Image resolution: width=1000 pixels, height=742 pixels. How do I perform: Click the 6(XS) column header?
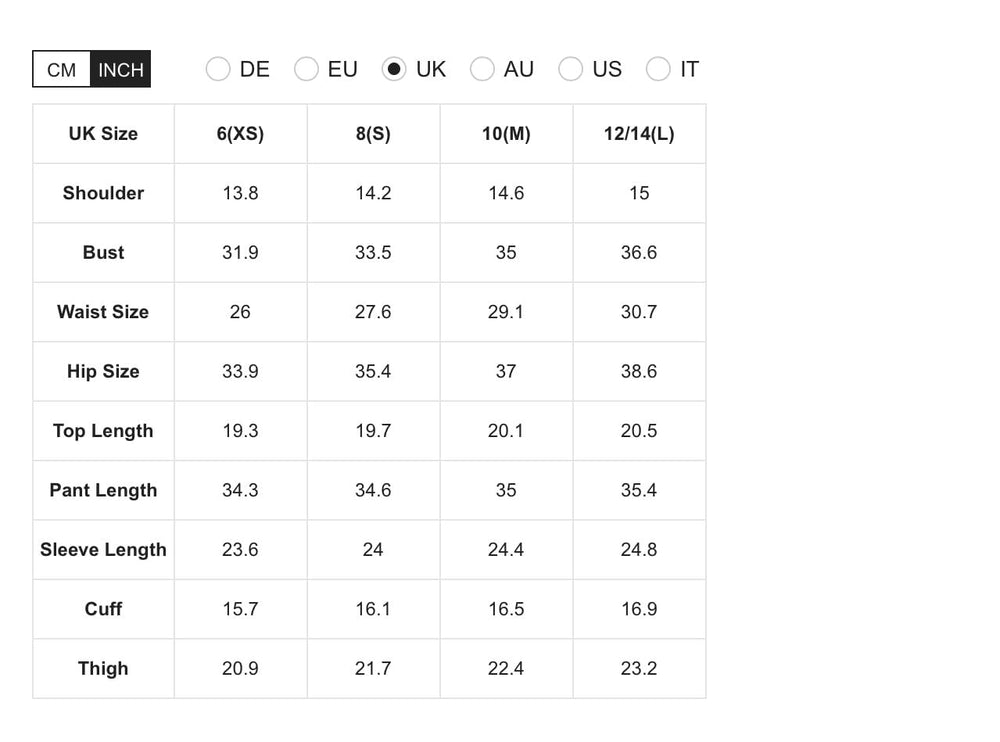[x=240, y=134]
